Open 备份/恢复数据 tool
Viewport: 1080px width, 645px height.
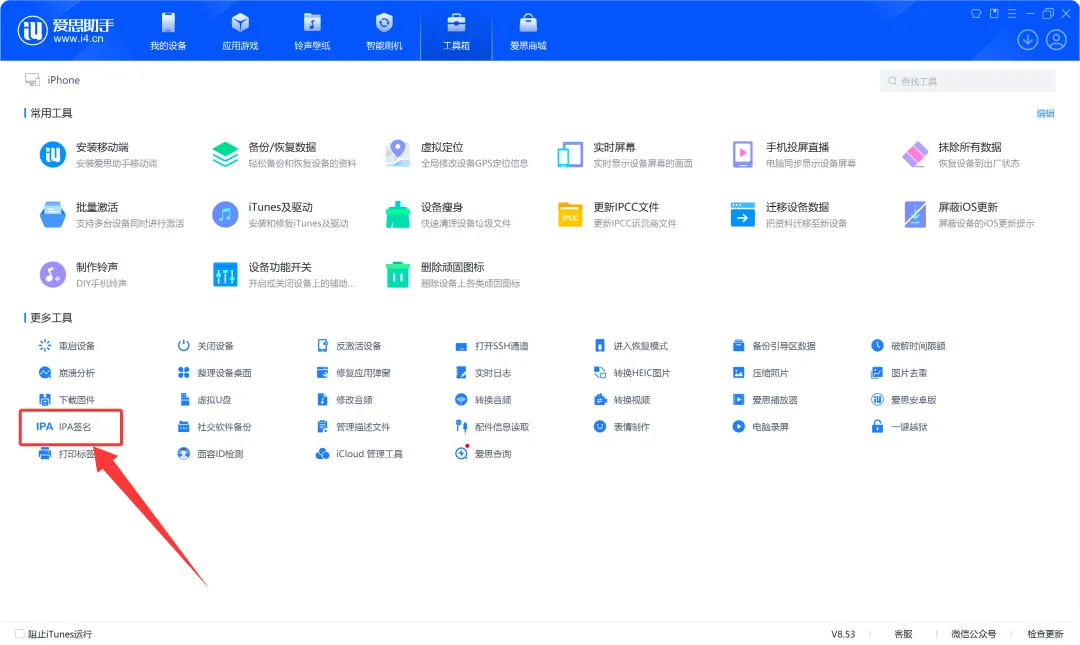tap(284, 154)
